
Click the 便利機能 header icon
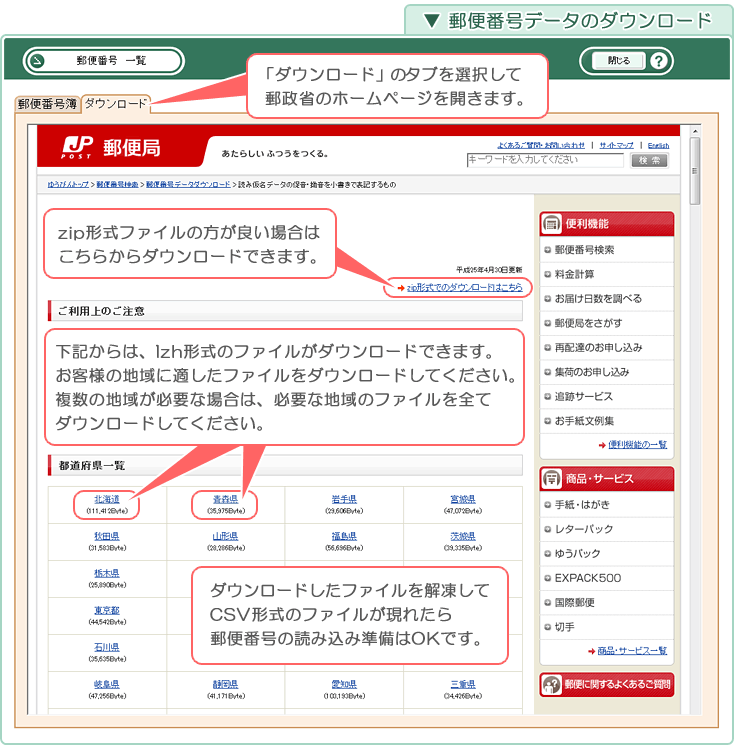tap(551, 224)
